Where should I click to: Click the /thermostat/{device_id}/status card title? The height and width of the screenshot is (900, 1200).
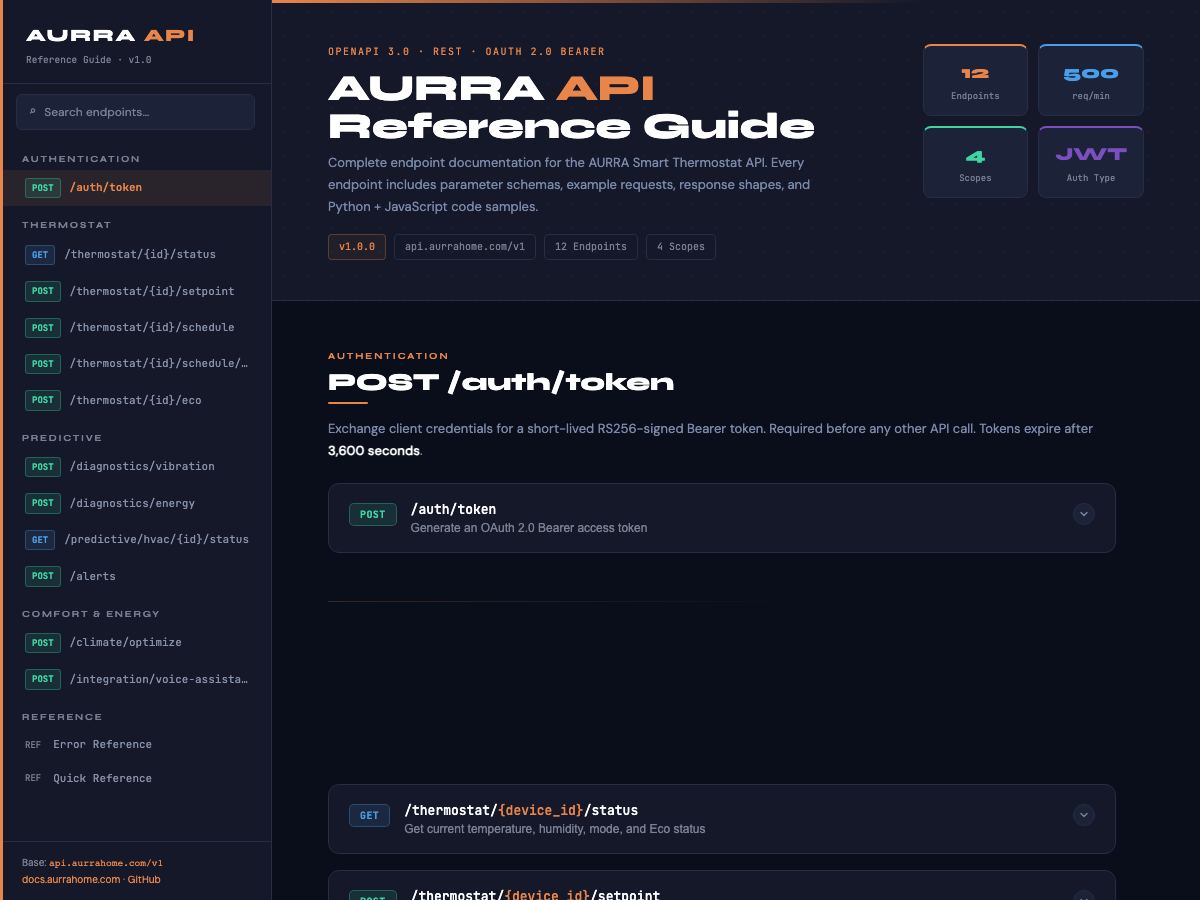(x=521, y=810)
